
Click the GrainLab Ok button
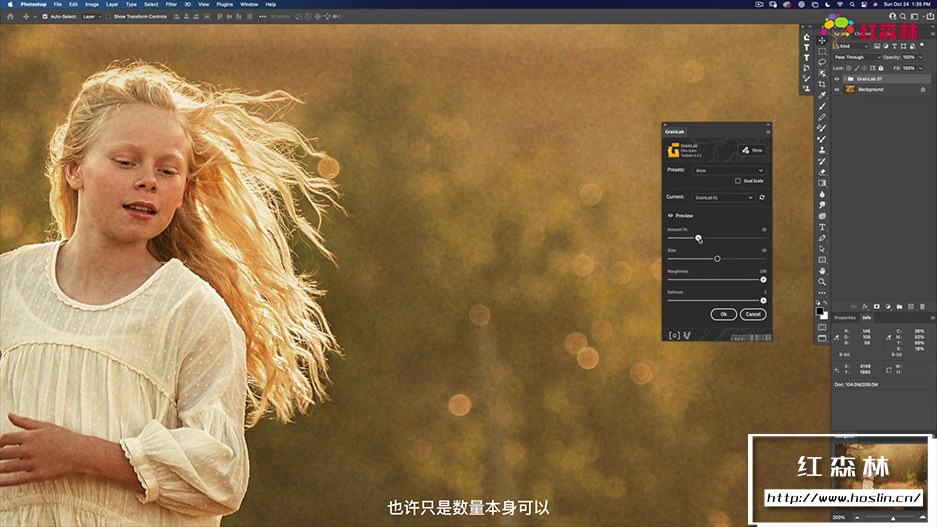pos(723,314)
